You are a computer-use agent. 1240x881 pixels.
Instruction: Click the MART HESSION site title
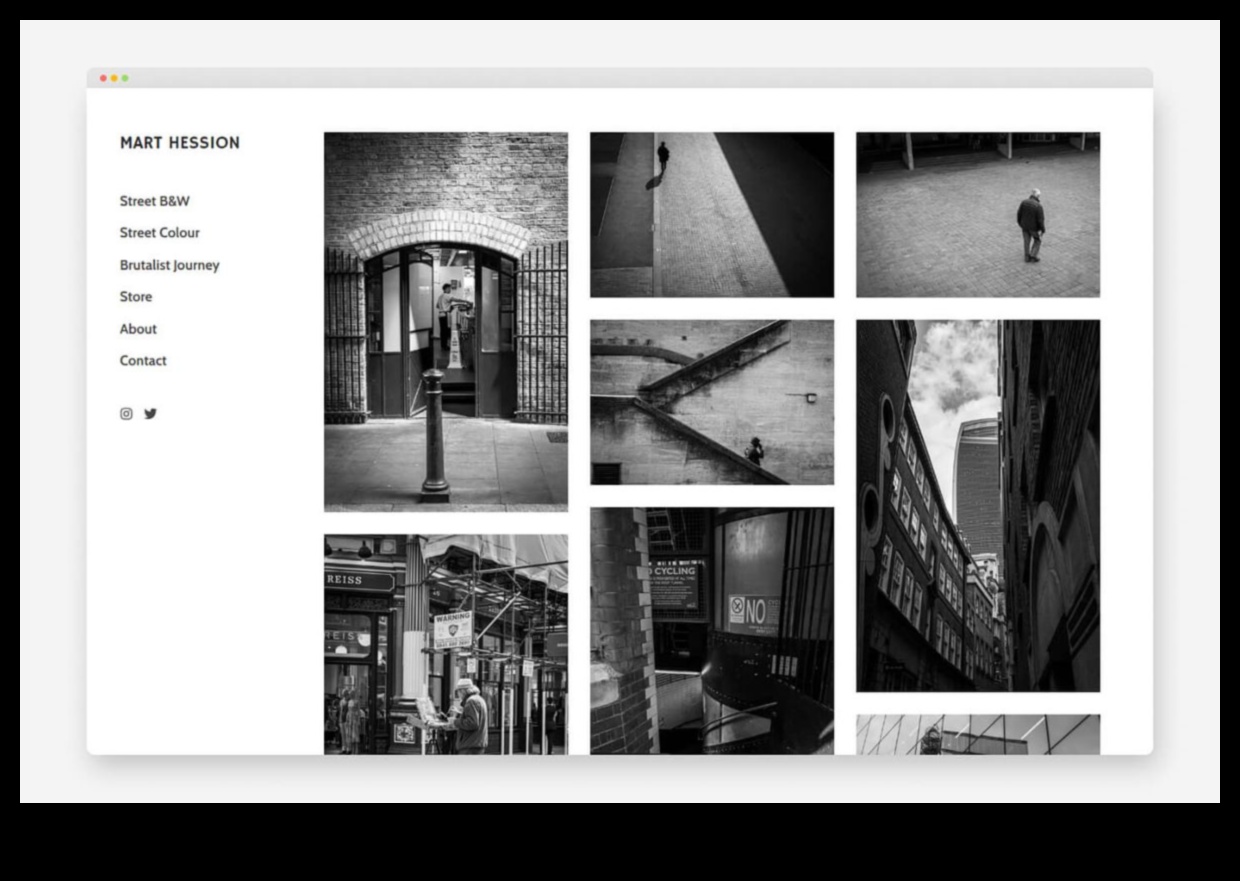click(180, 143)
